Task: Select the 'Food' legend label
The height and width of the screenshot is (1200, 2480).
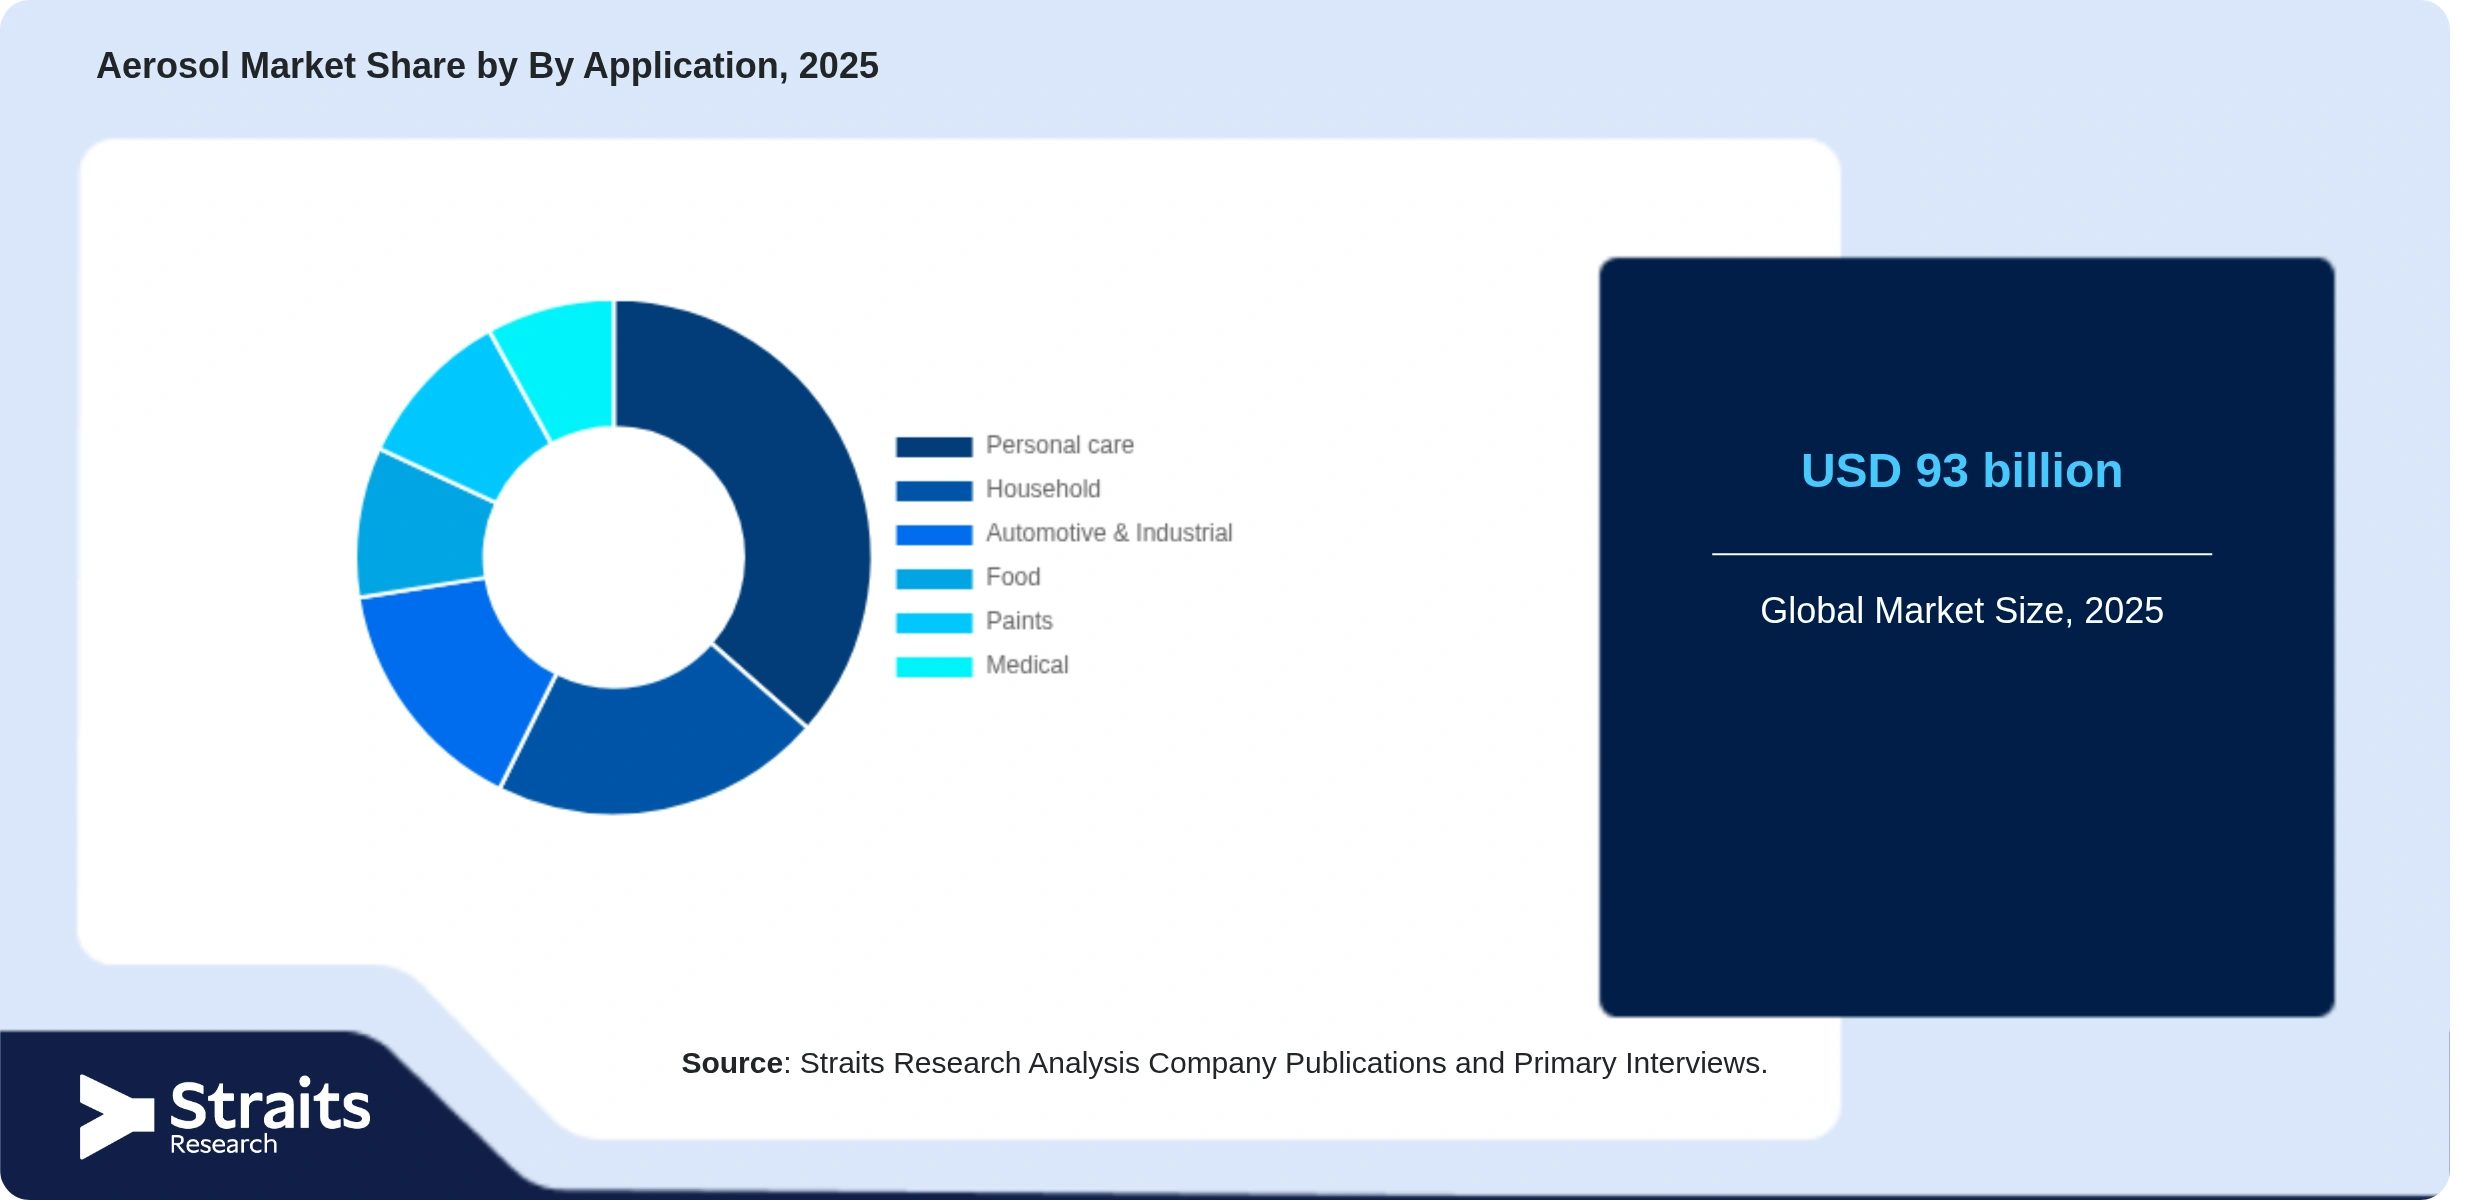Action: (x=1013, y=577)
